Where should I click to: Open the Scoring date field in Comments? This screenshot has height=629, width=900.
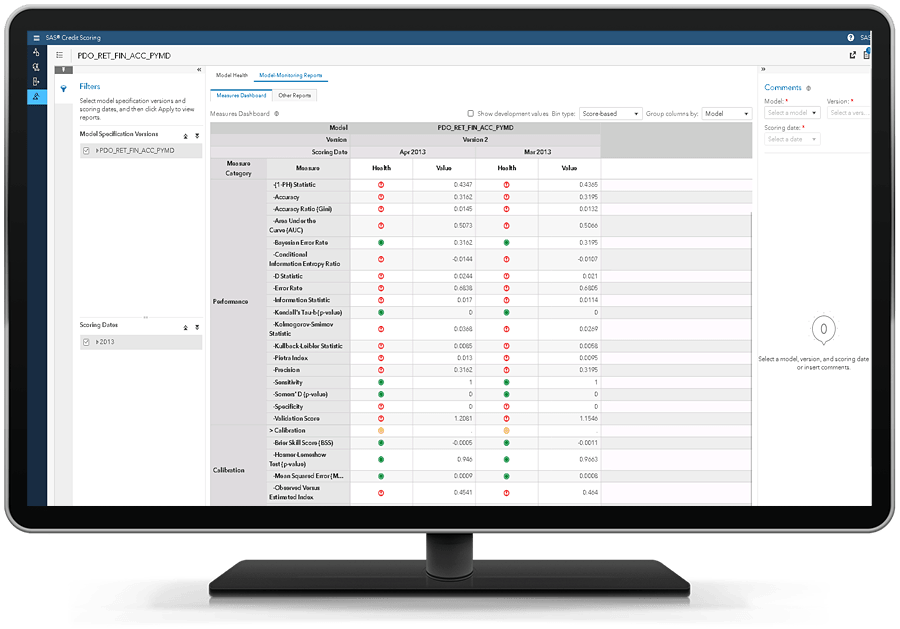[x=792, y=139]
